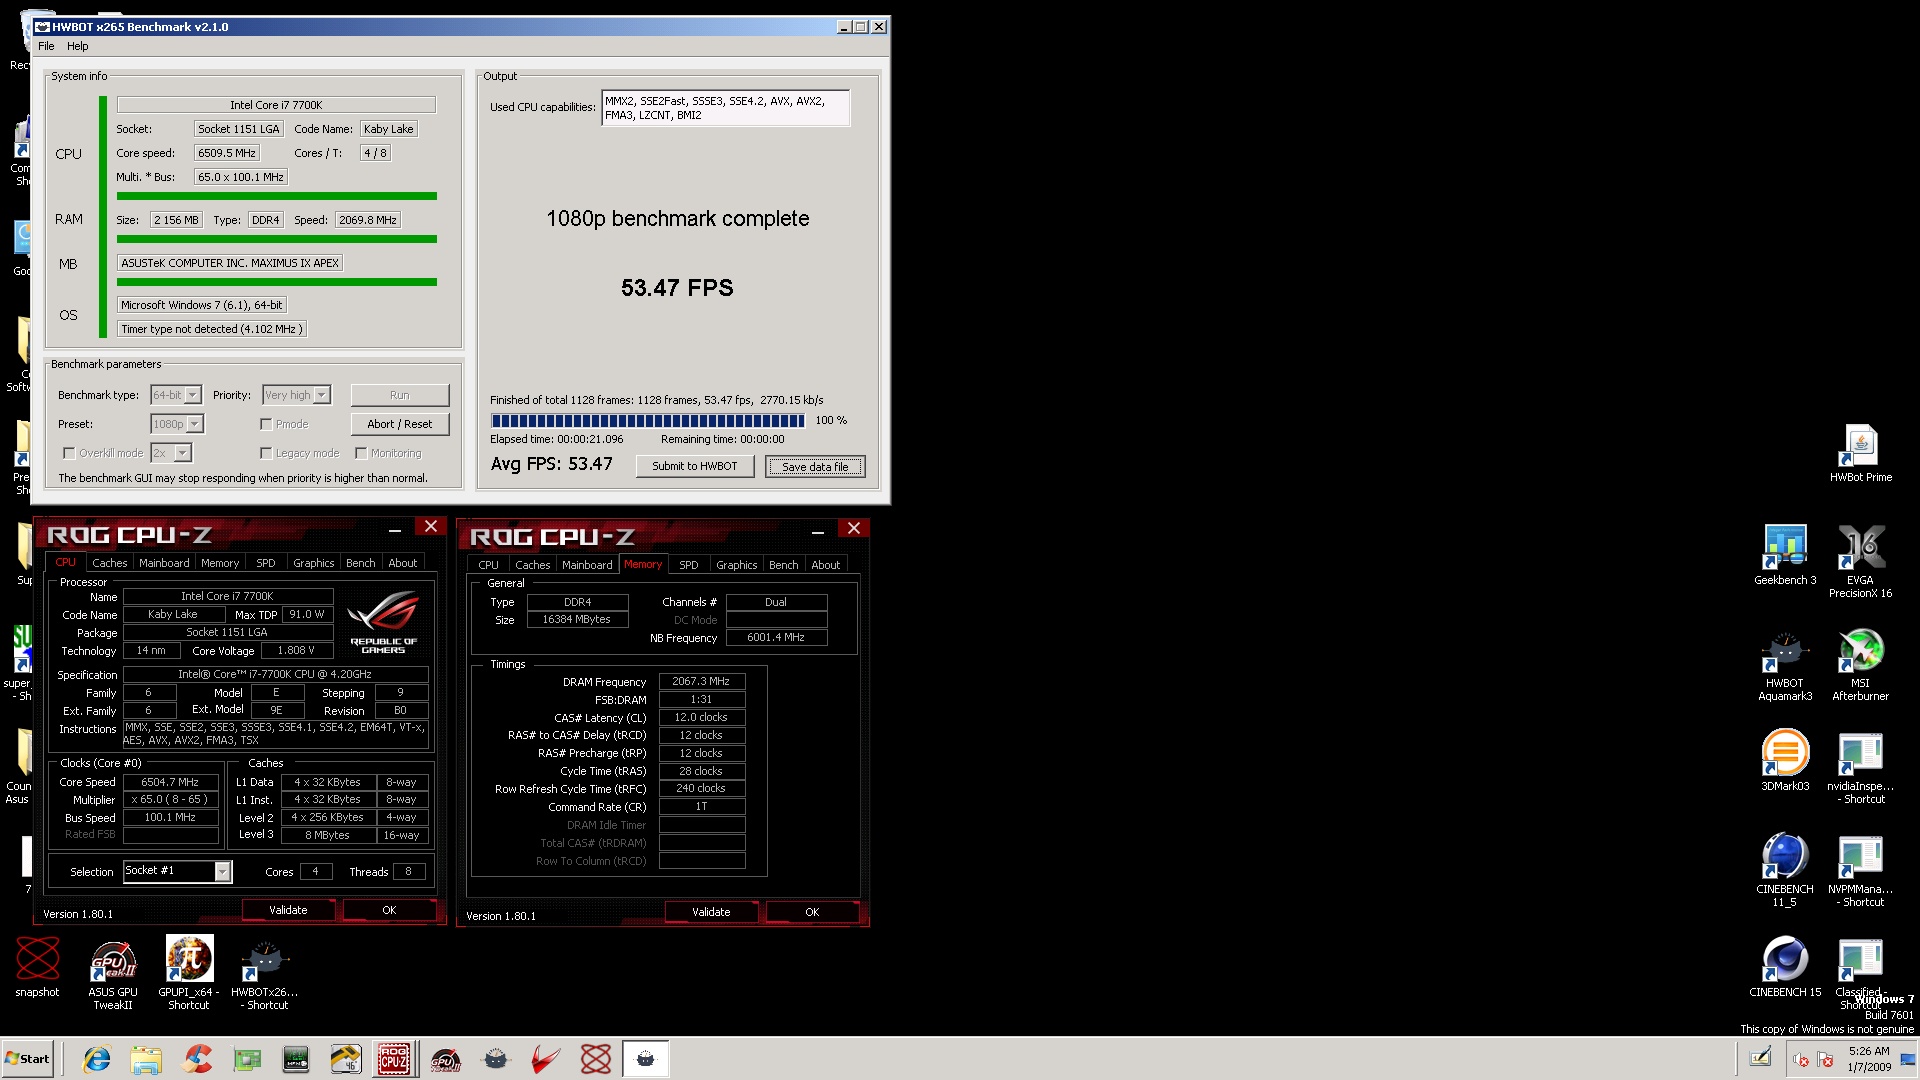Click the Used CPU capabilities text box

pyautogui.click(x=726, y=108)
